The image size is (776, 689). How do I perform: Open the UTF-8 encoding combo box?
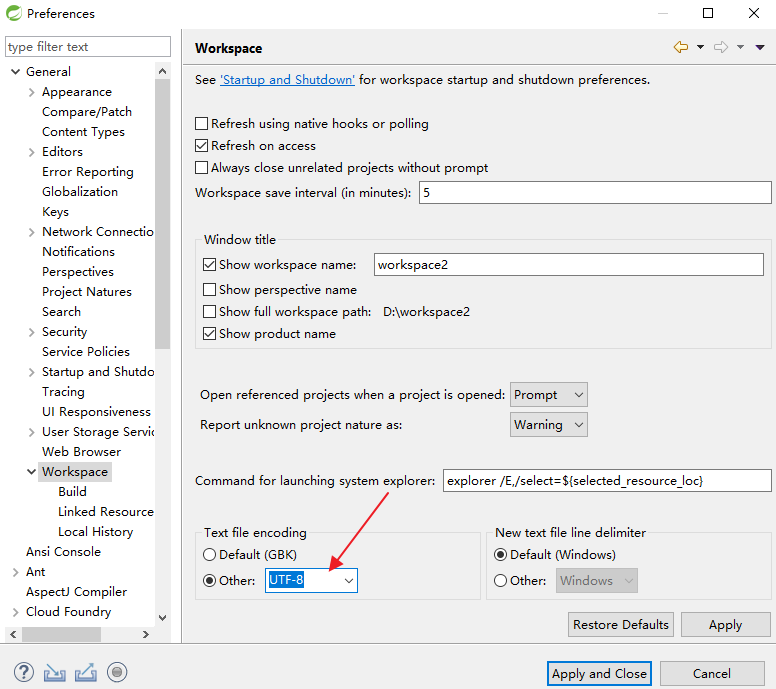(348, 581)
